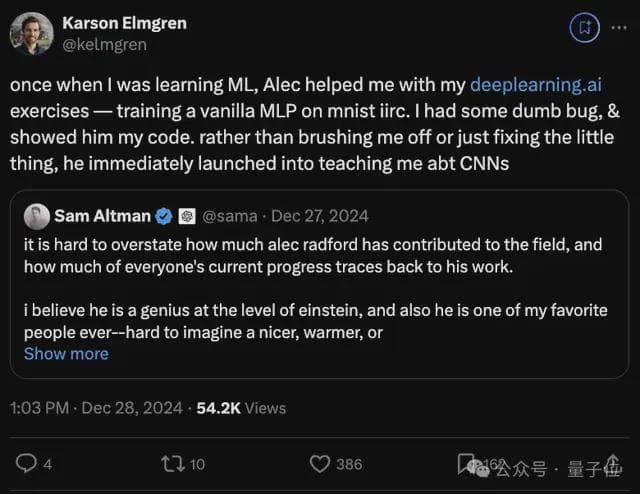This screenshot has height=494, width=640.
Task: Open Sam Altman's name in quoted tweet
Action: tap(103, 216)
